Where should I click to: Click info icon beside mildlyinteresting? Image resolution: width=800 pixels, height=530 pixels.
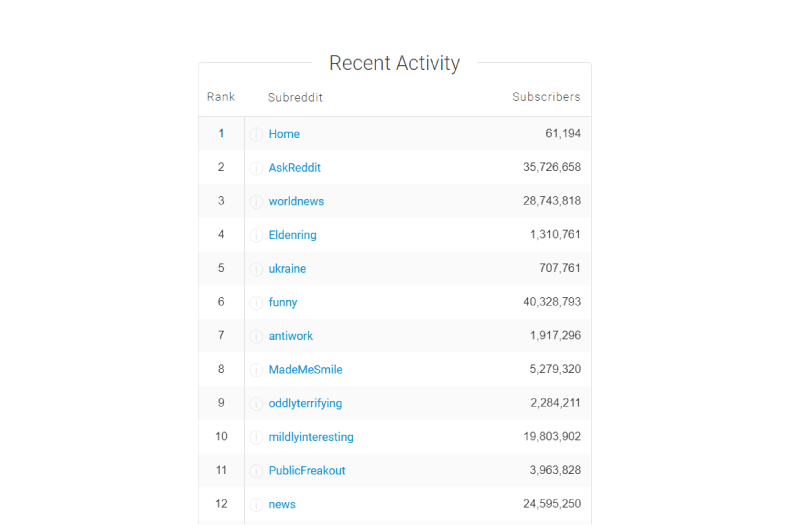(x=256, y=437)
